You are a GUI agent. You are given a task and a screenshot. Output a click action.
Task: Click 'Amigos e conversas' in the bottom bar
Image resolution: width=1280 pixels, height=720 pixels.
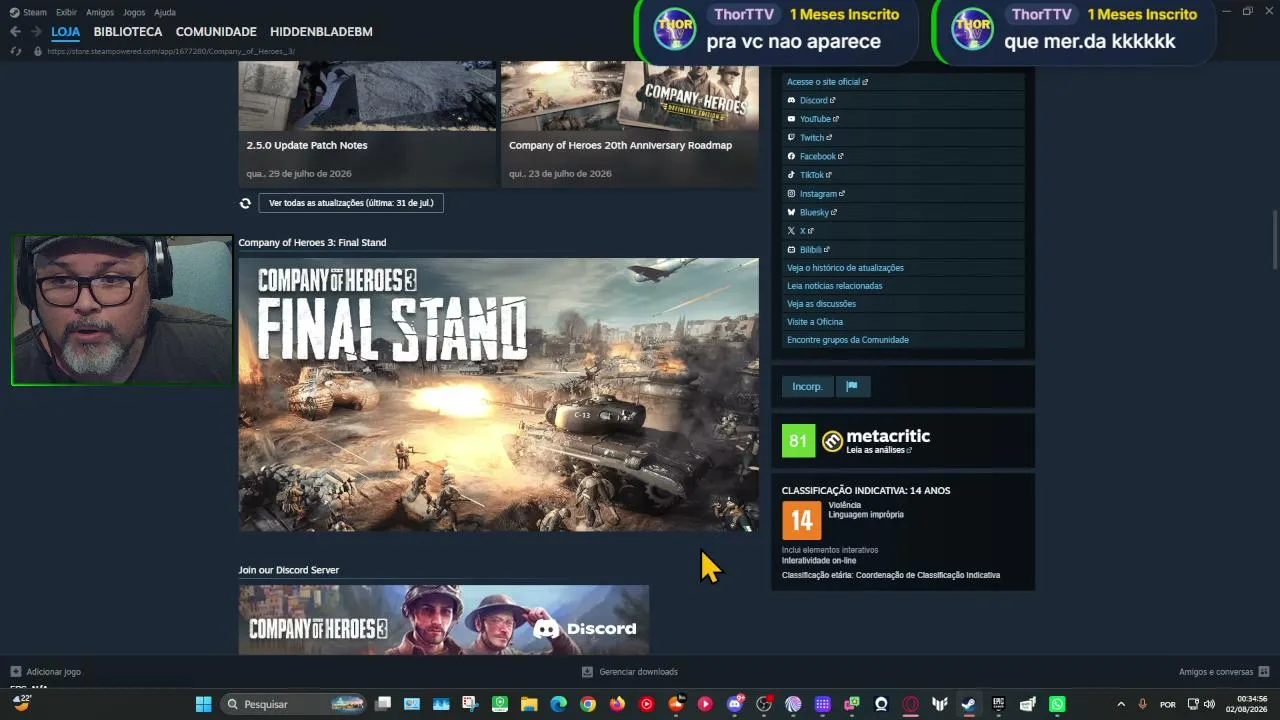(1216, 672)
